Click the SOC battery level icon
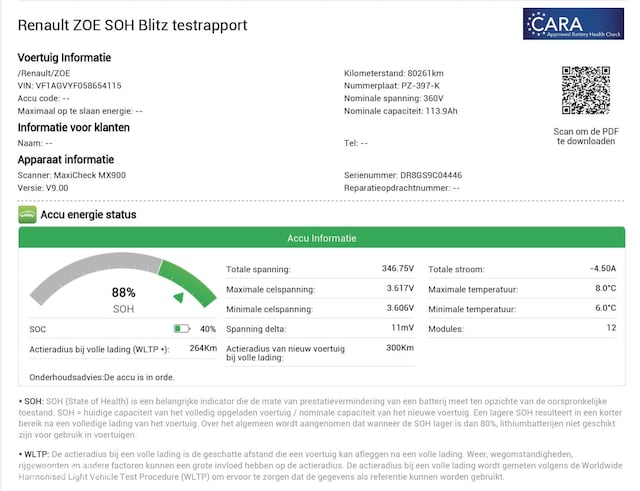Image resolution: width=640 pixels, height=491 pixels. click(181, 328)
